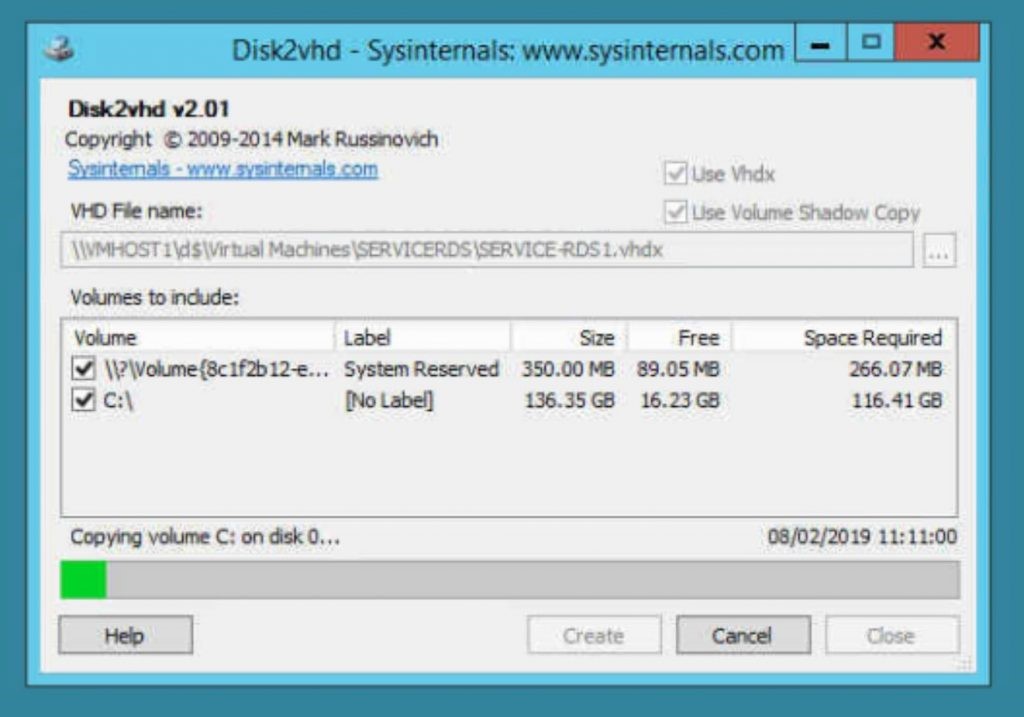Select the [No Label] cell
Image resolution: width=1024 pixels, height=717 pixels.
tap(389, 400)
